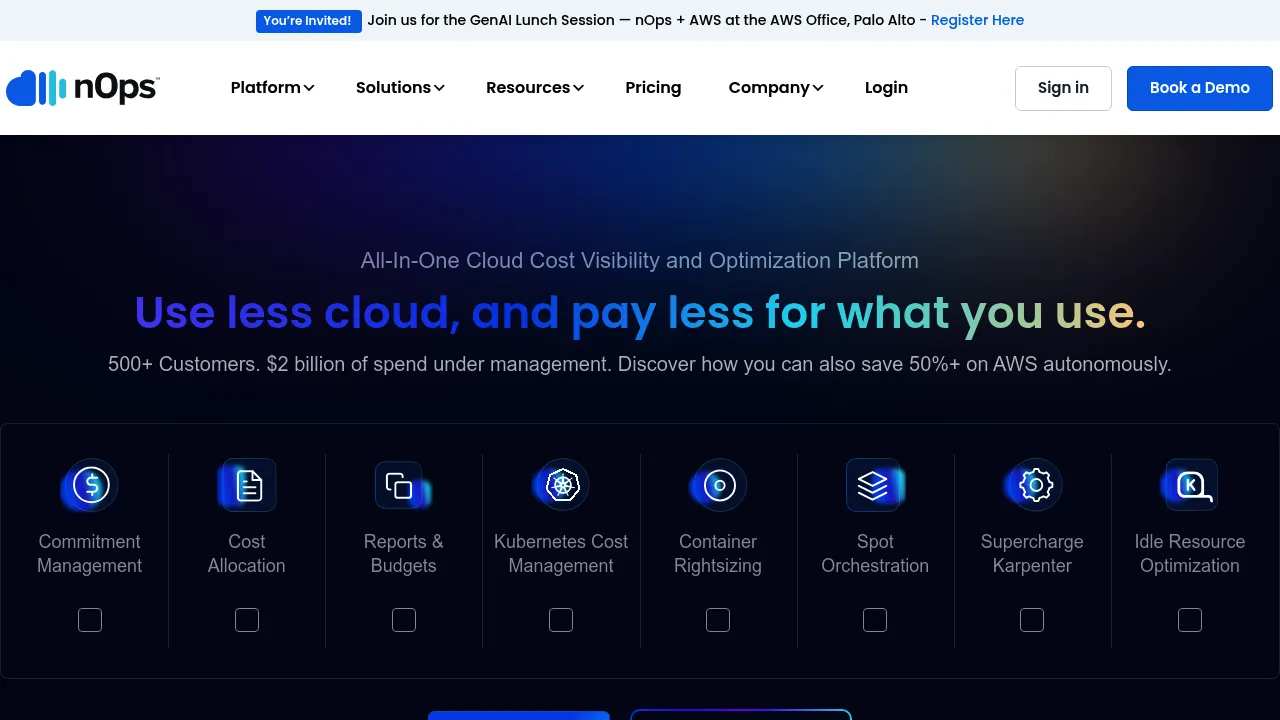
Task: Open the Solutions dropdown menu
Action: (x=400, y=88)
